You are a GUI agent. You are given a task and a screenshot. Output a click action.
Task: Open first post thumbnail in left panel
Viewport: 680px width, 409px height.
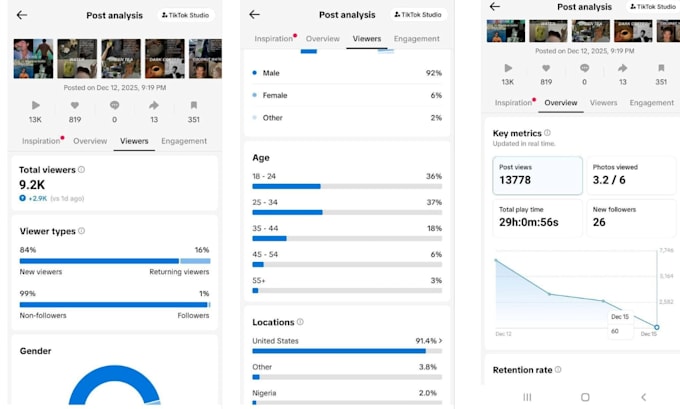pyautogui.click(x=33, y=59)
